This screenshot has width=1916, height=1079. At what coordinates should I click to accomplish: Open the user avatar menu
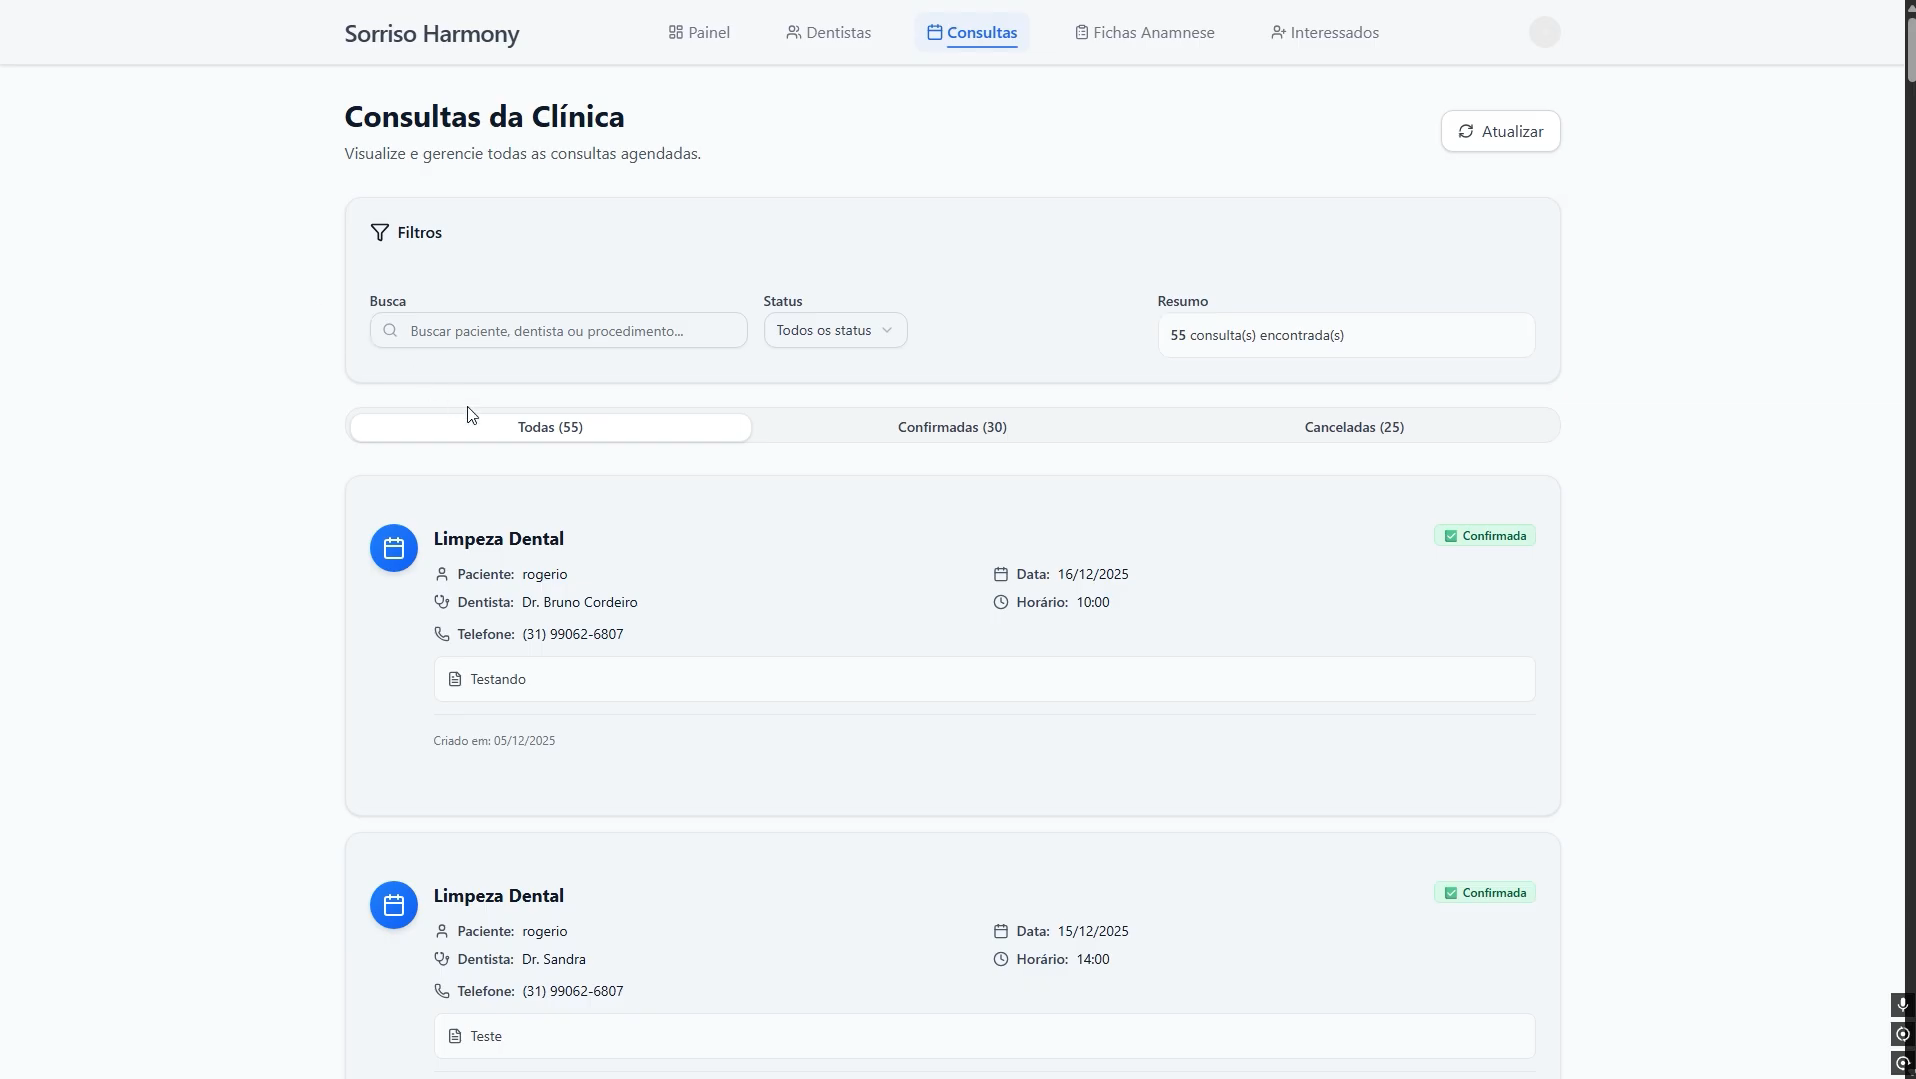pyautogui.click(x=1544, y=33)
